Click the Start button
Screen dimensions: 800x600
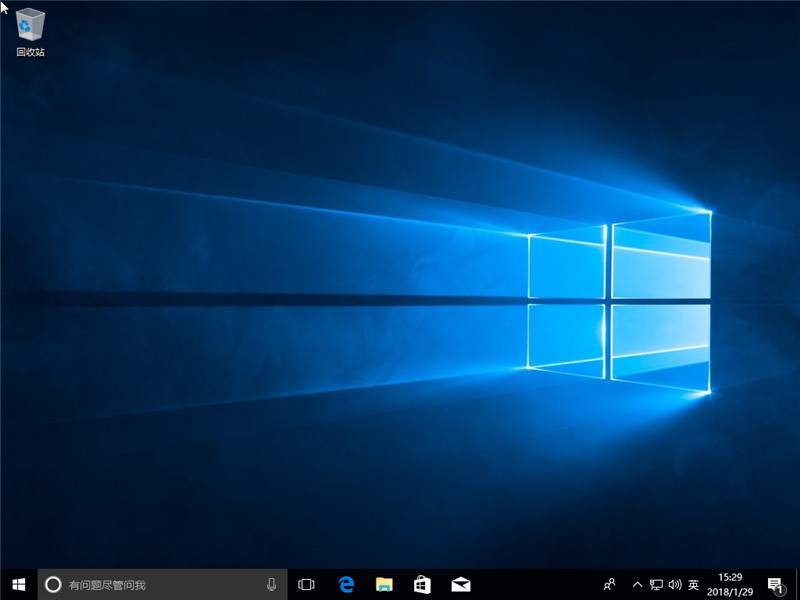(x=15, y=584)
